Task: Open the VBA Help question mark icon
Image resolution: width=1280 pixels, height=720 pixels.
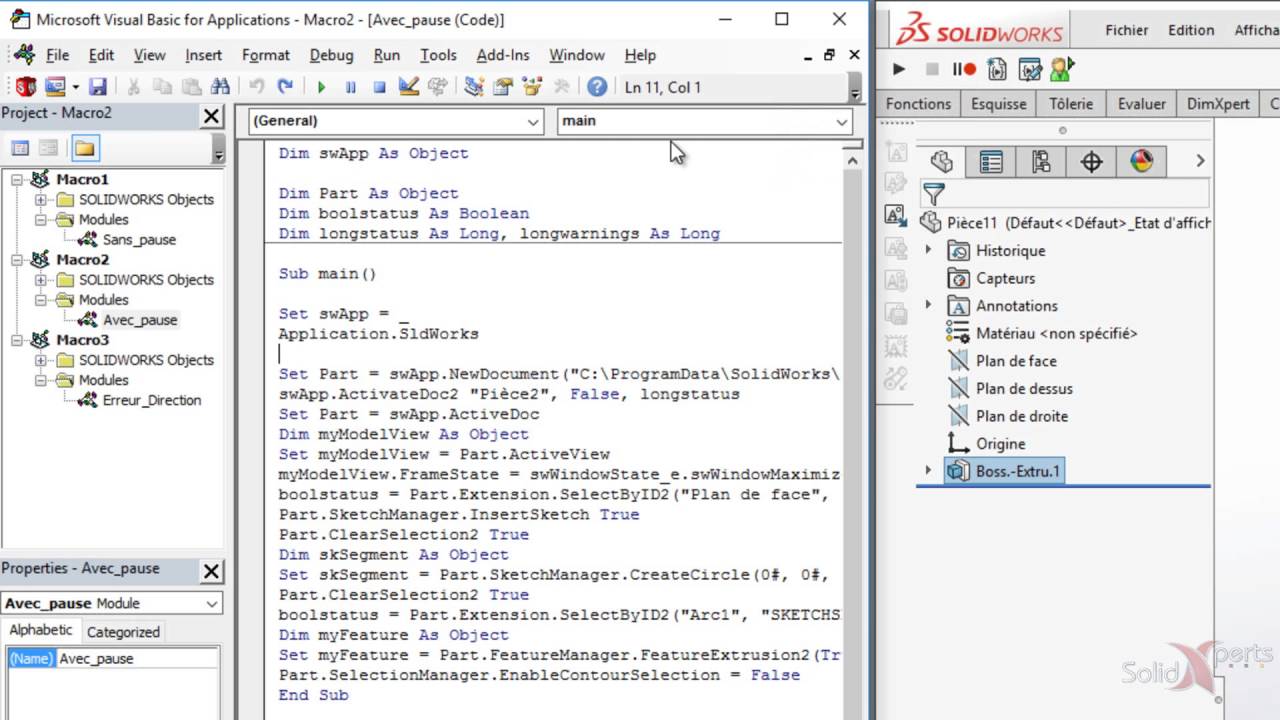Action: (x=597, y=87)
